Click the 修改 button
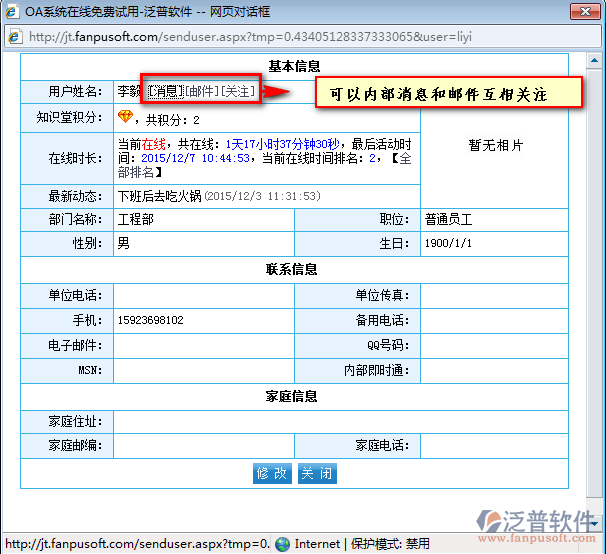This screenshot has width=606, height=554. click(x=273, y=473)
